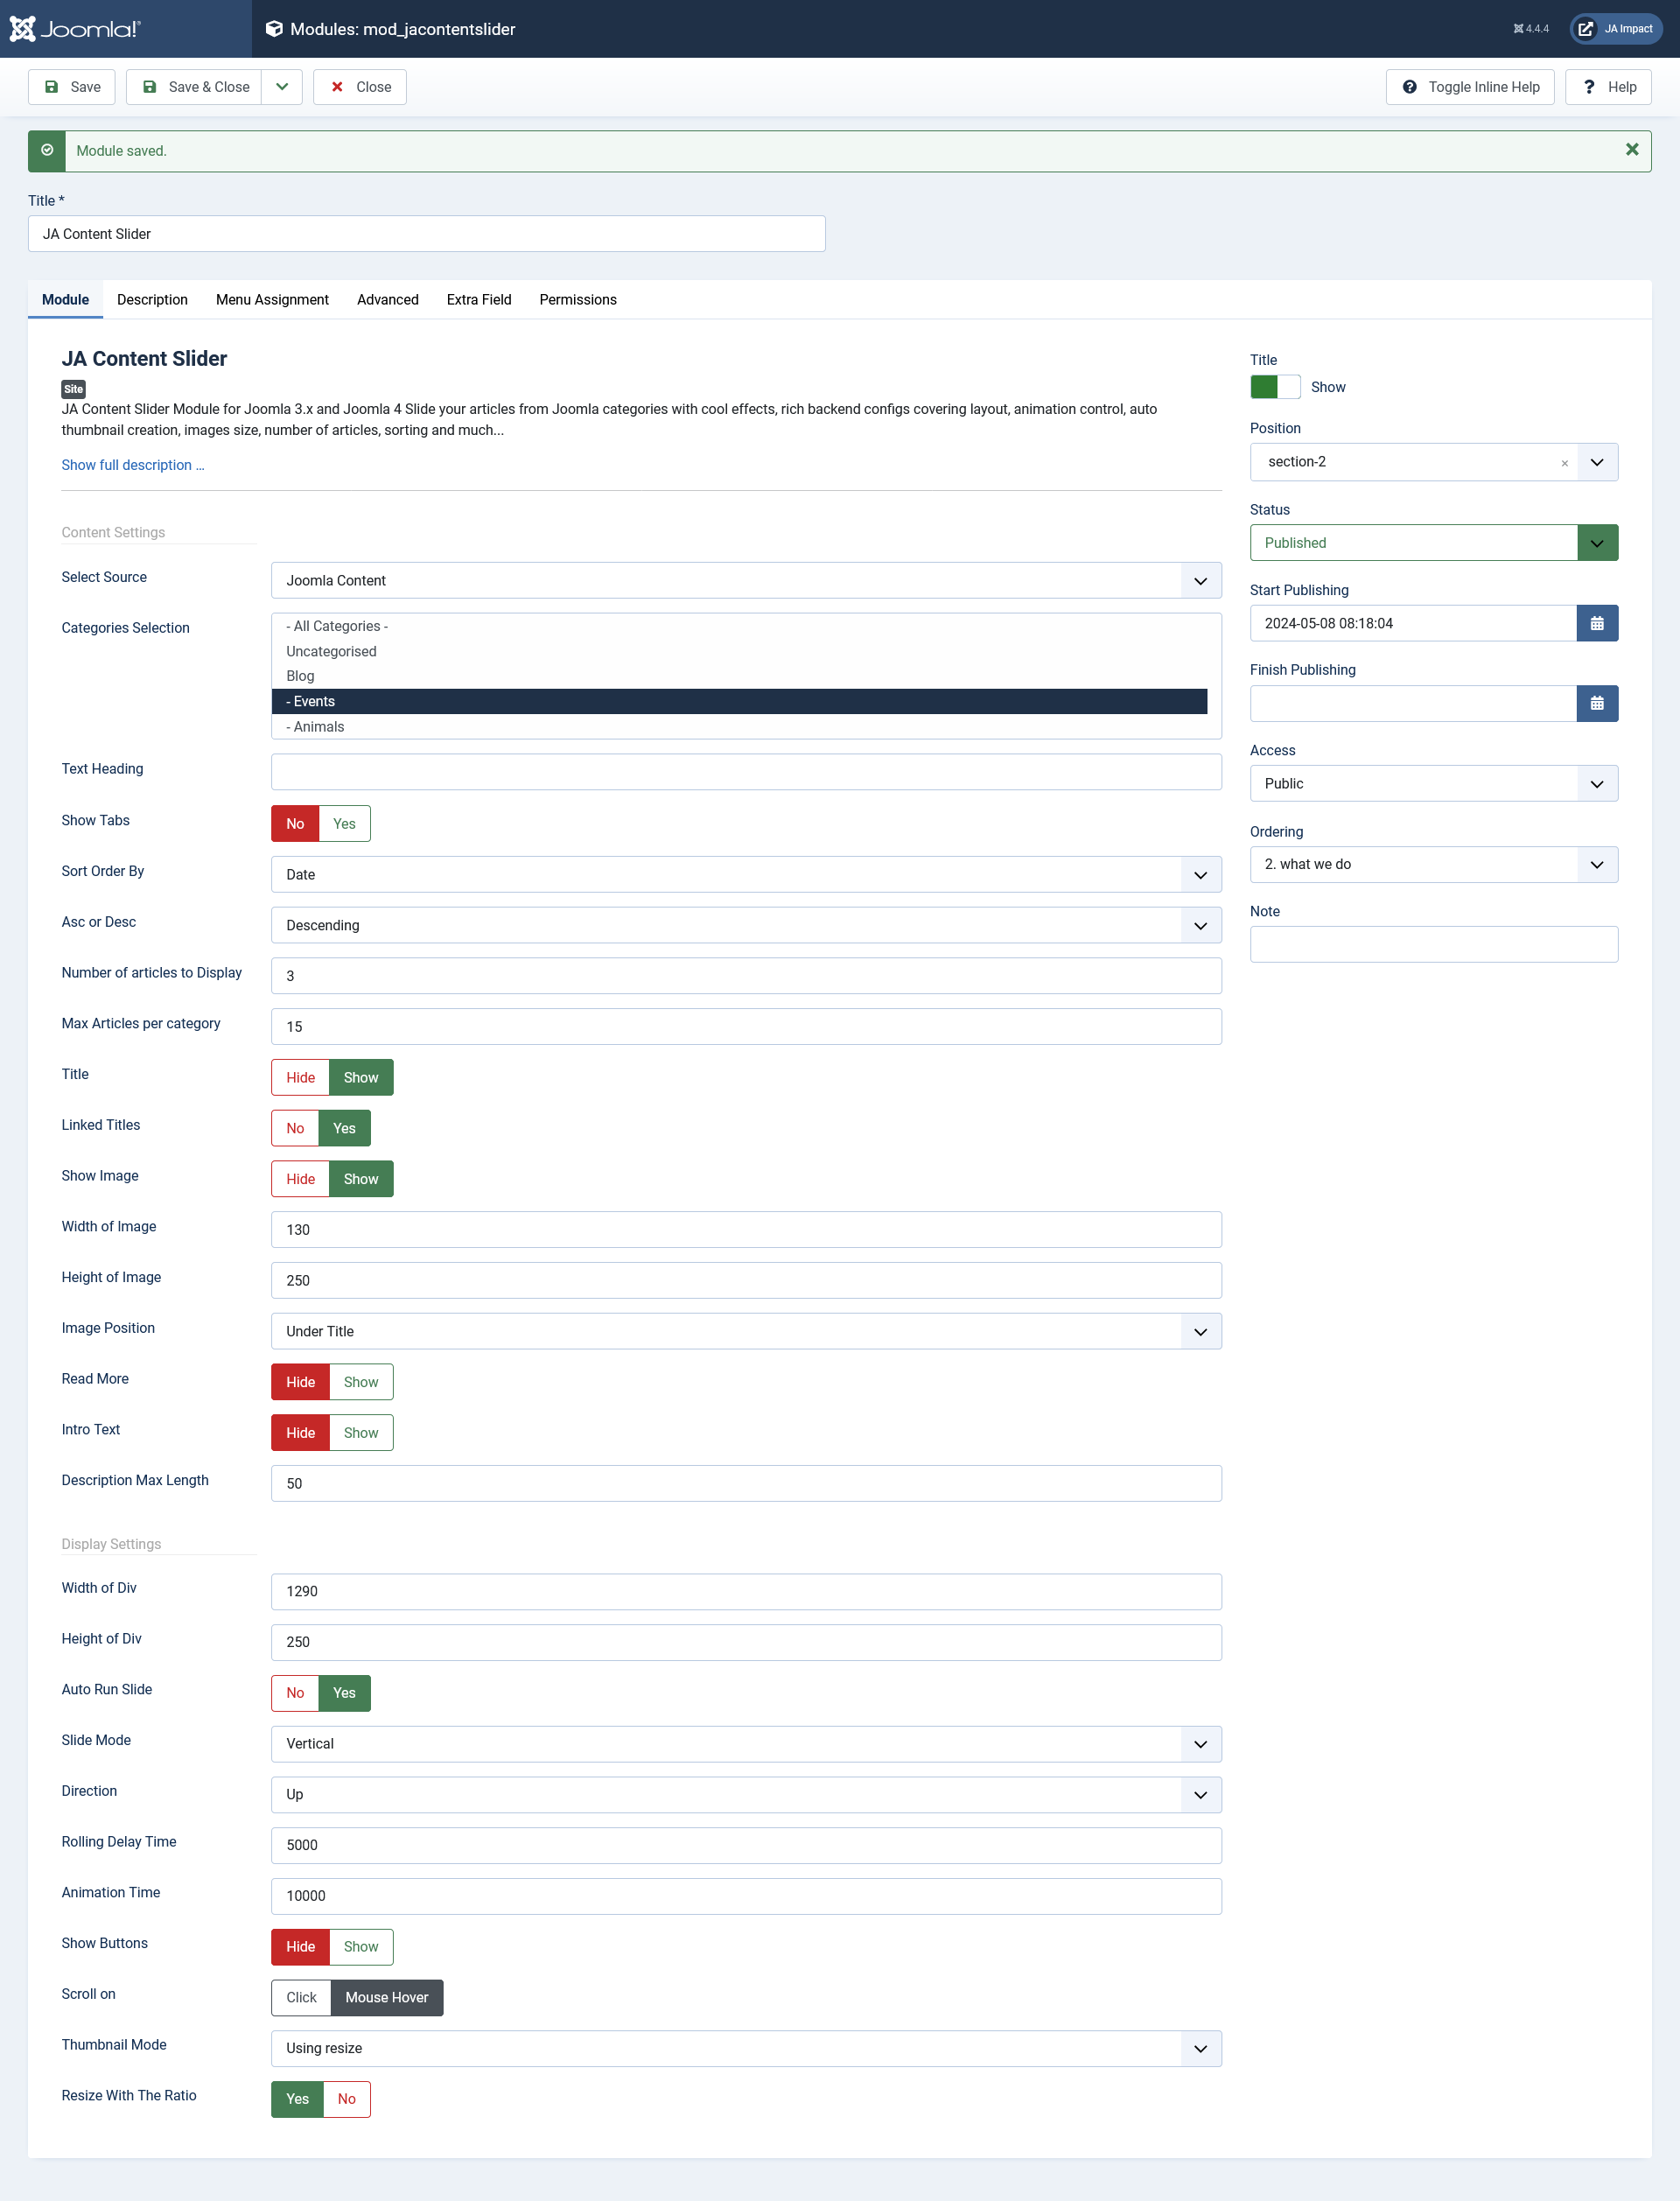Image resolution: width=1680 pixels, height=2201 pixels.
Task: Open the Slide Mode dropdown
Action: tap(745, 1743)
